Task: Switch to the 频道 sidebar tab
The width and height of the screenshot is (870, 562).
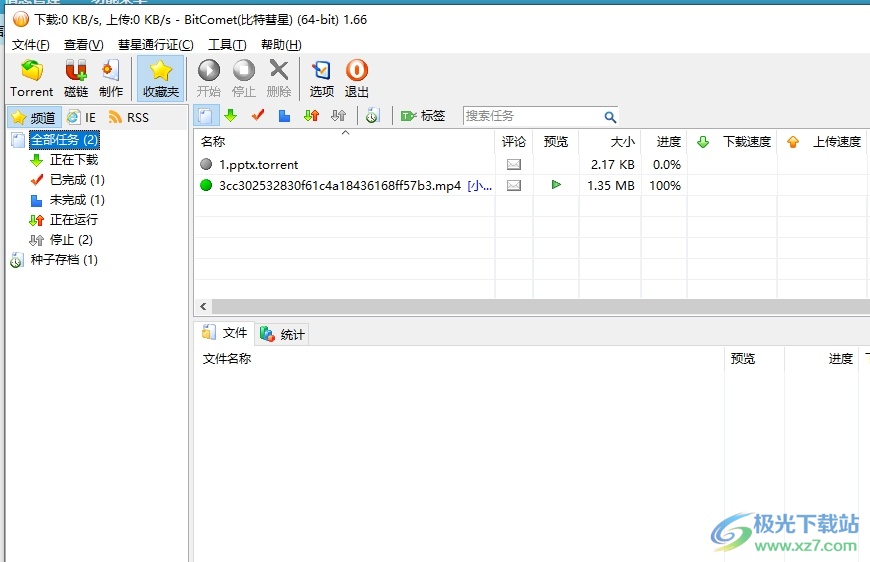Action: [x=34, y=118]
